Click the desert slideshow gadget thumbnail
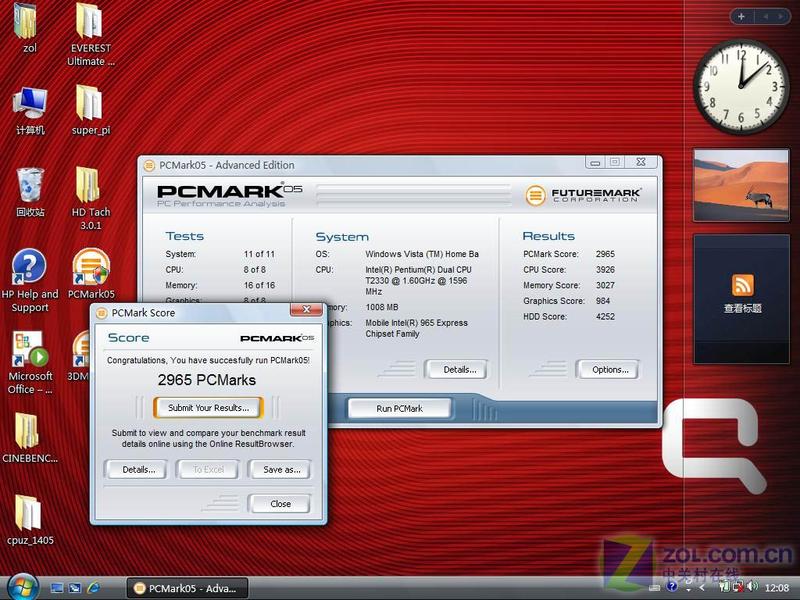The height and width of the screenshot is (600, 800). coord(741,186)
